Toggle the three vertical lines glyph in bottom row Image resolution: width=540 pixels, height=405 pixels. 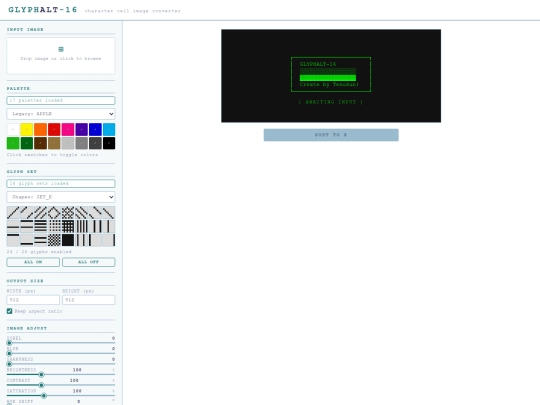[82, 240]
